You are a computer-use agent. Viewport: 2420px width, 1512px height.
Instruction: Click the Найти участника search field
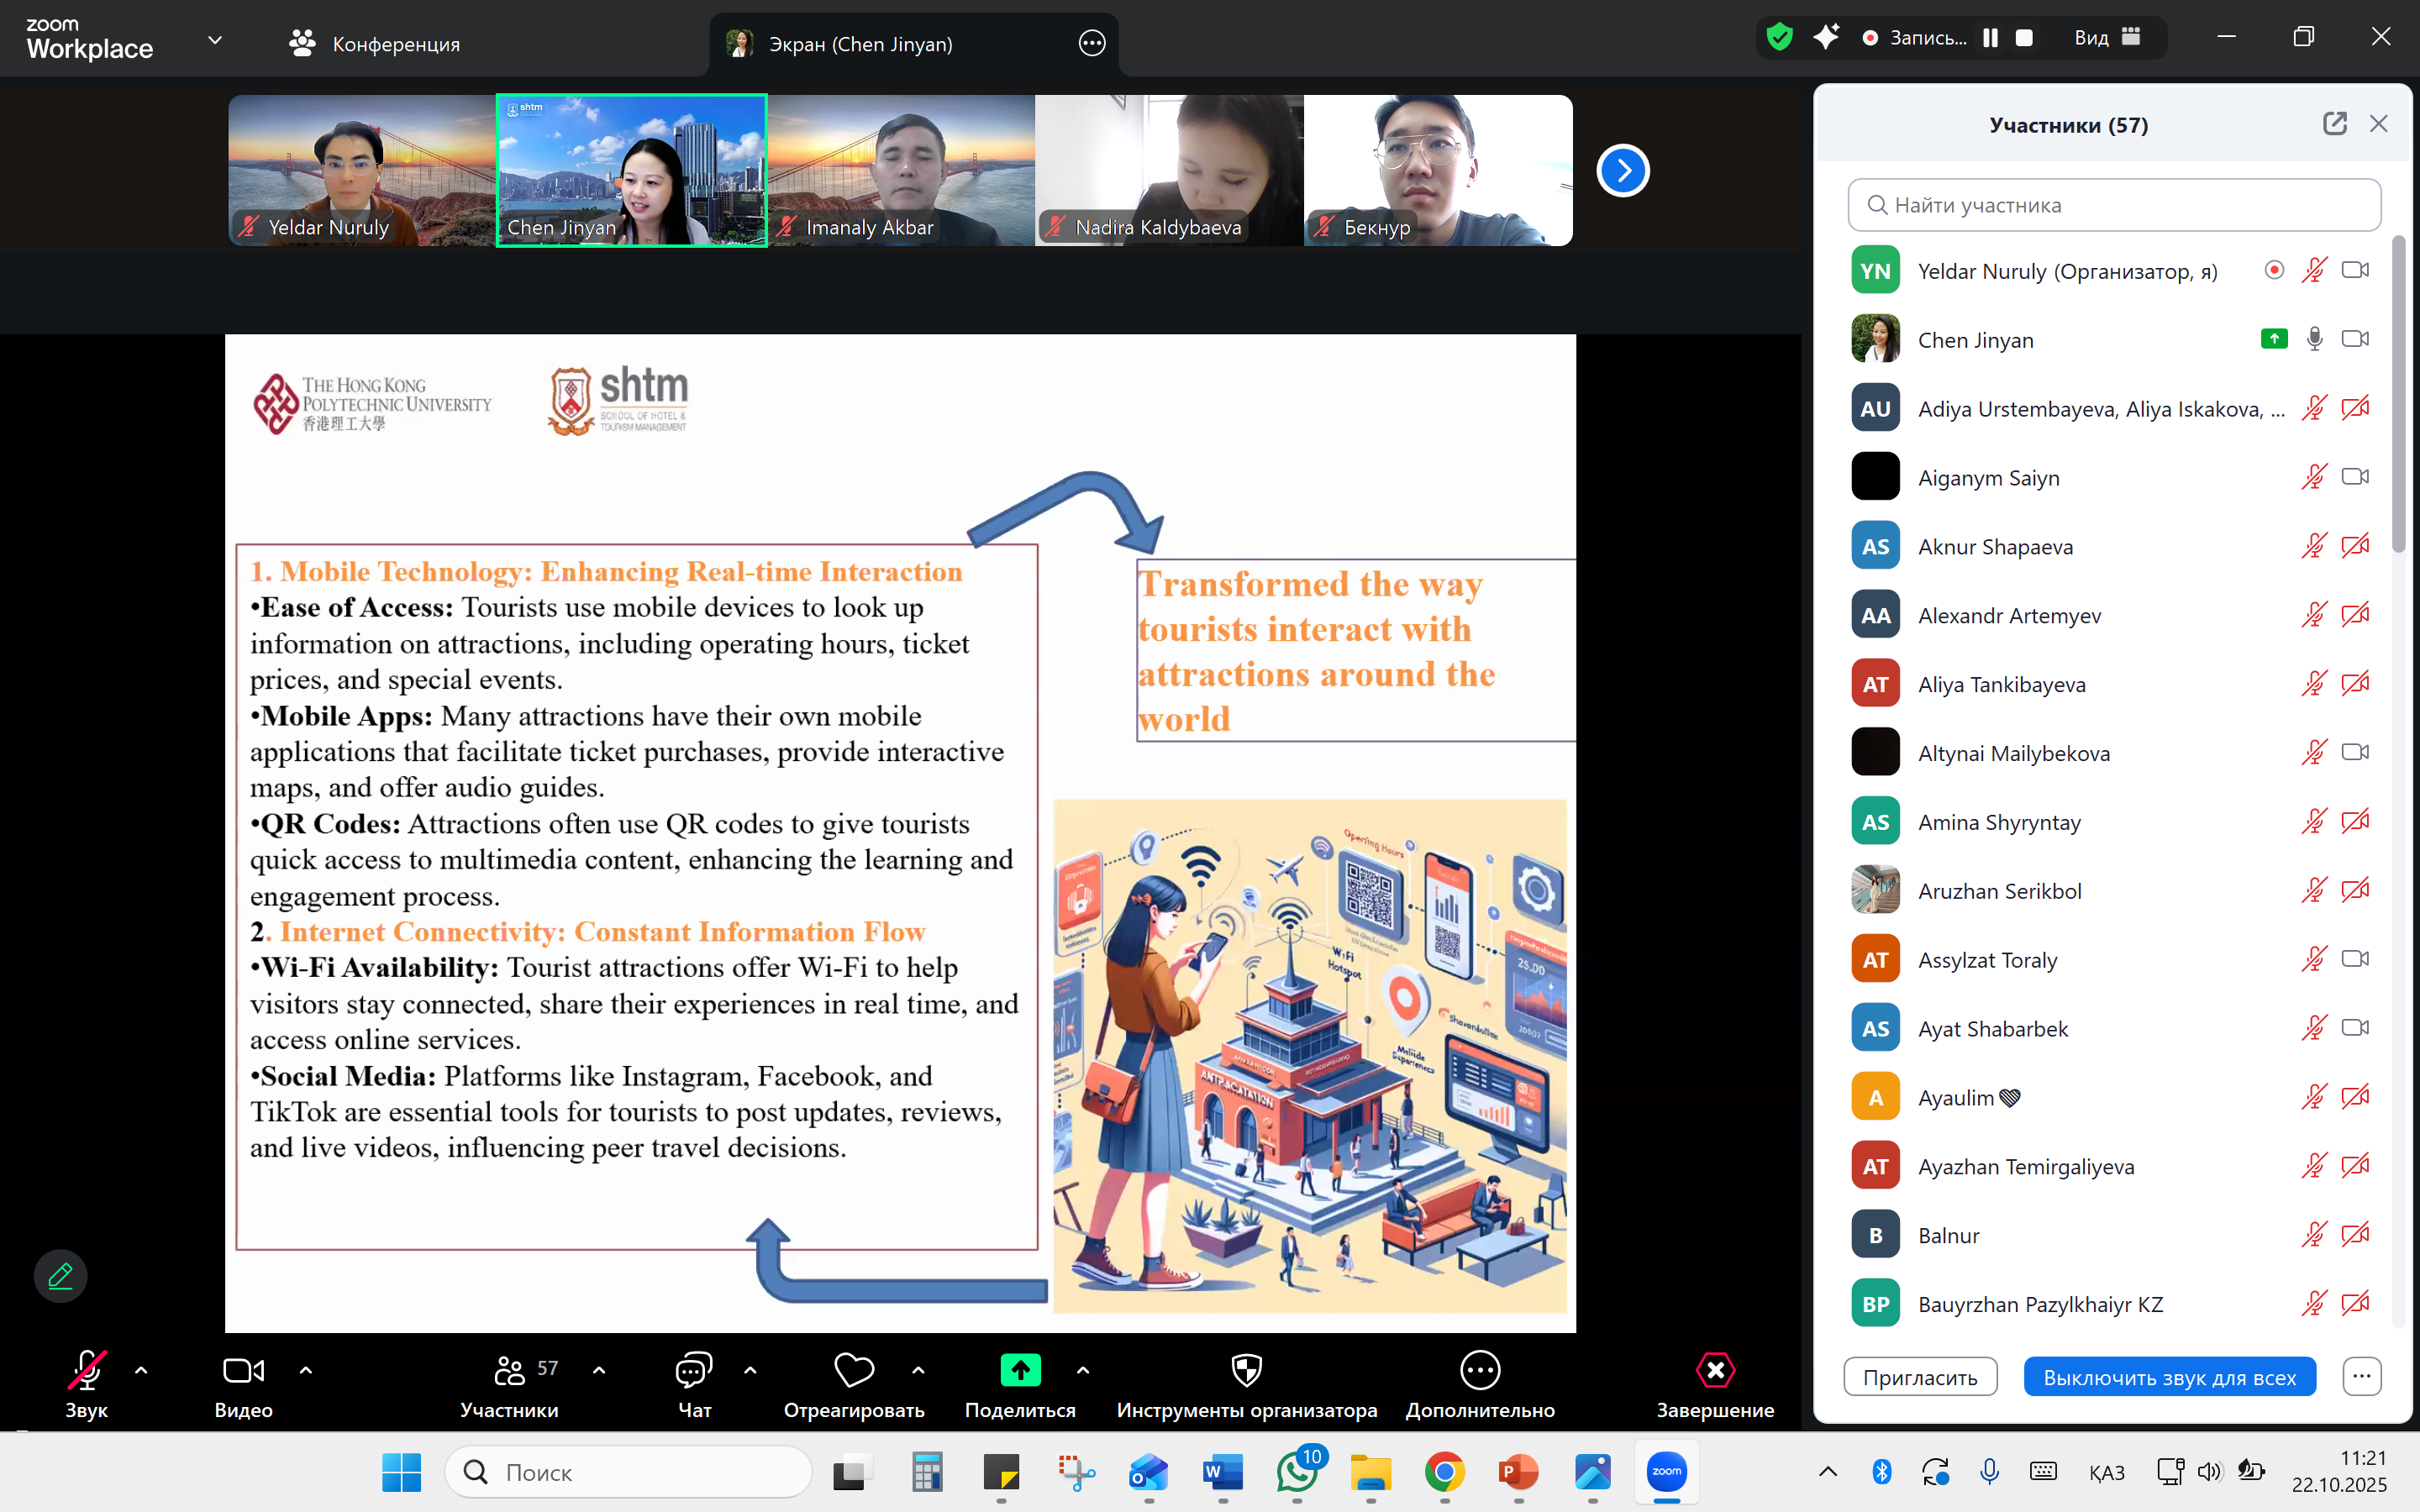coord(2114,205)
